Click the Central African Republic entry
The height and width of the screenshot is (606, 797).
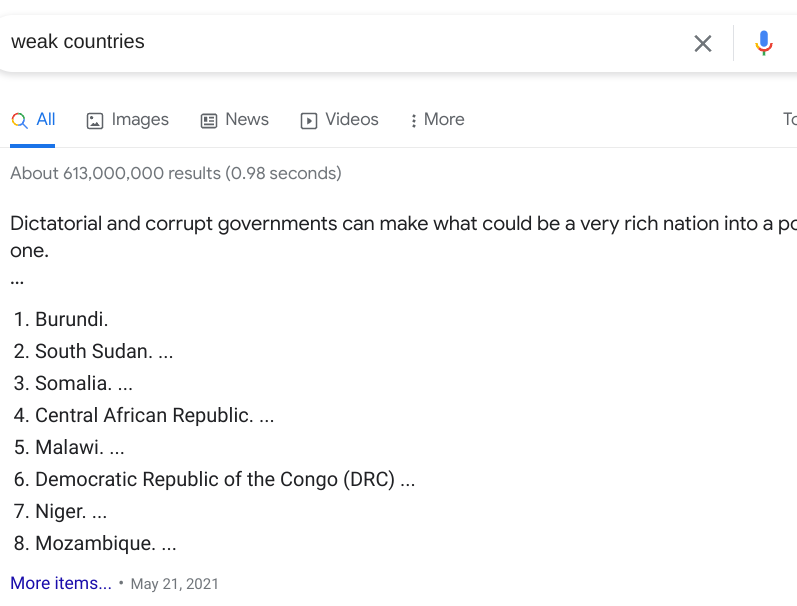(x=144, y=415)
